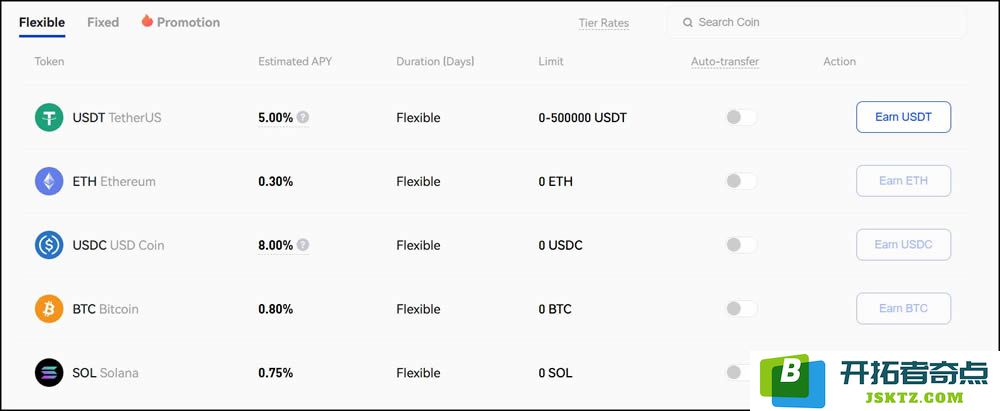The height and width of the screenshot is (411, 1000).
Task: Click the help icon beside 5.00% APY
Action: point(303,117)
